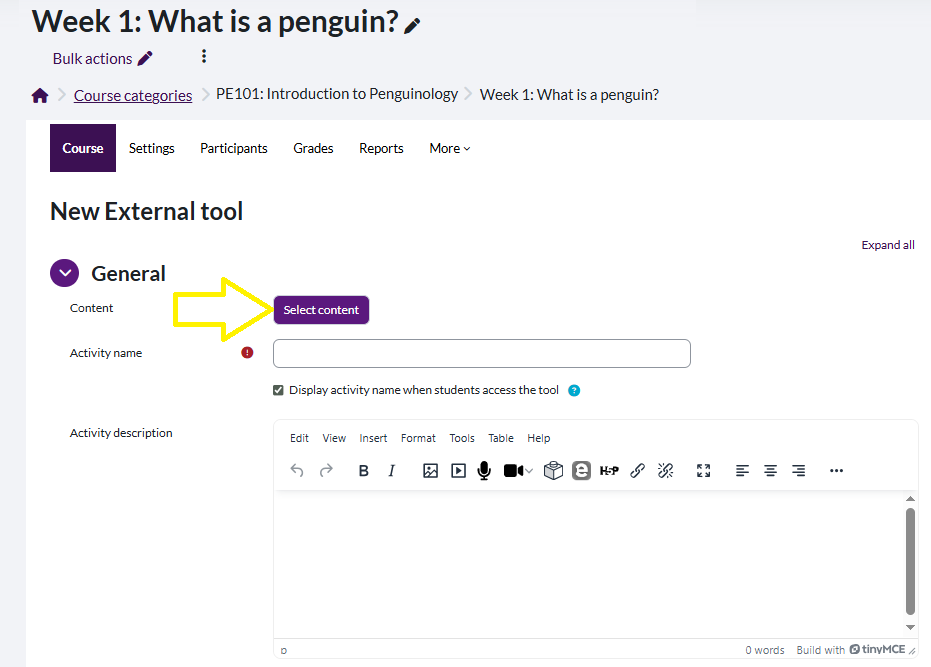Open the editor's Format menu

418,438
